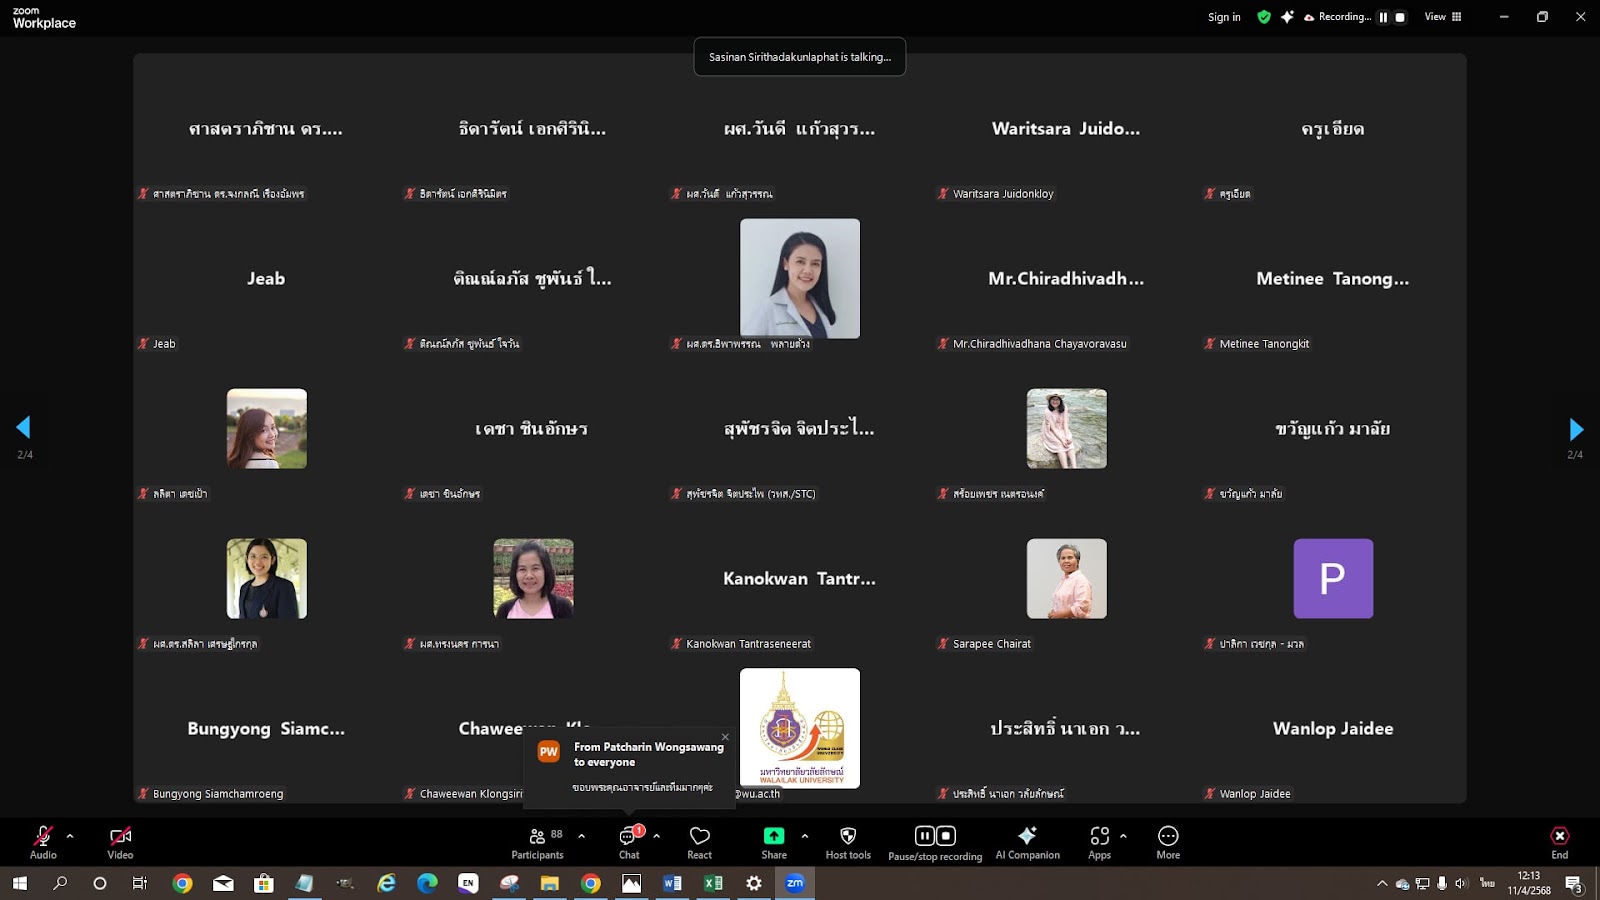The width and height of the screenshot is (1600, 900).
Task: Expand the arrow next to Participants
Action: (x=581, y=836)
